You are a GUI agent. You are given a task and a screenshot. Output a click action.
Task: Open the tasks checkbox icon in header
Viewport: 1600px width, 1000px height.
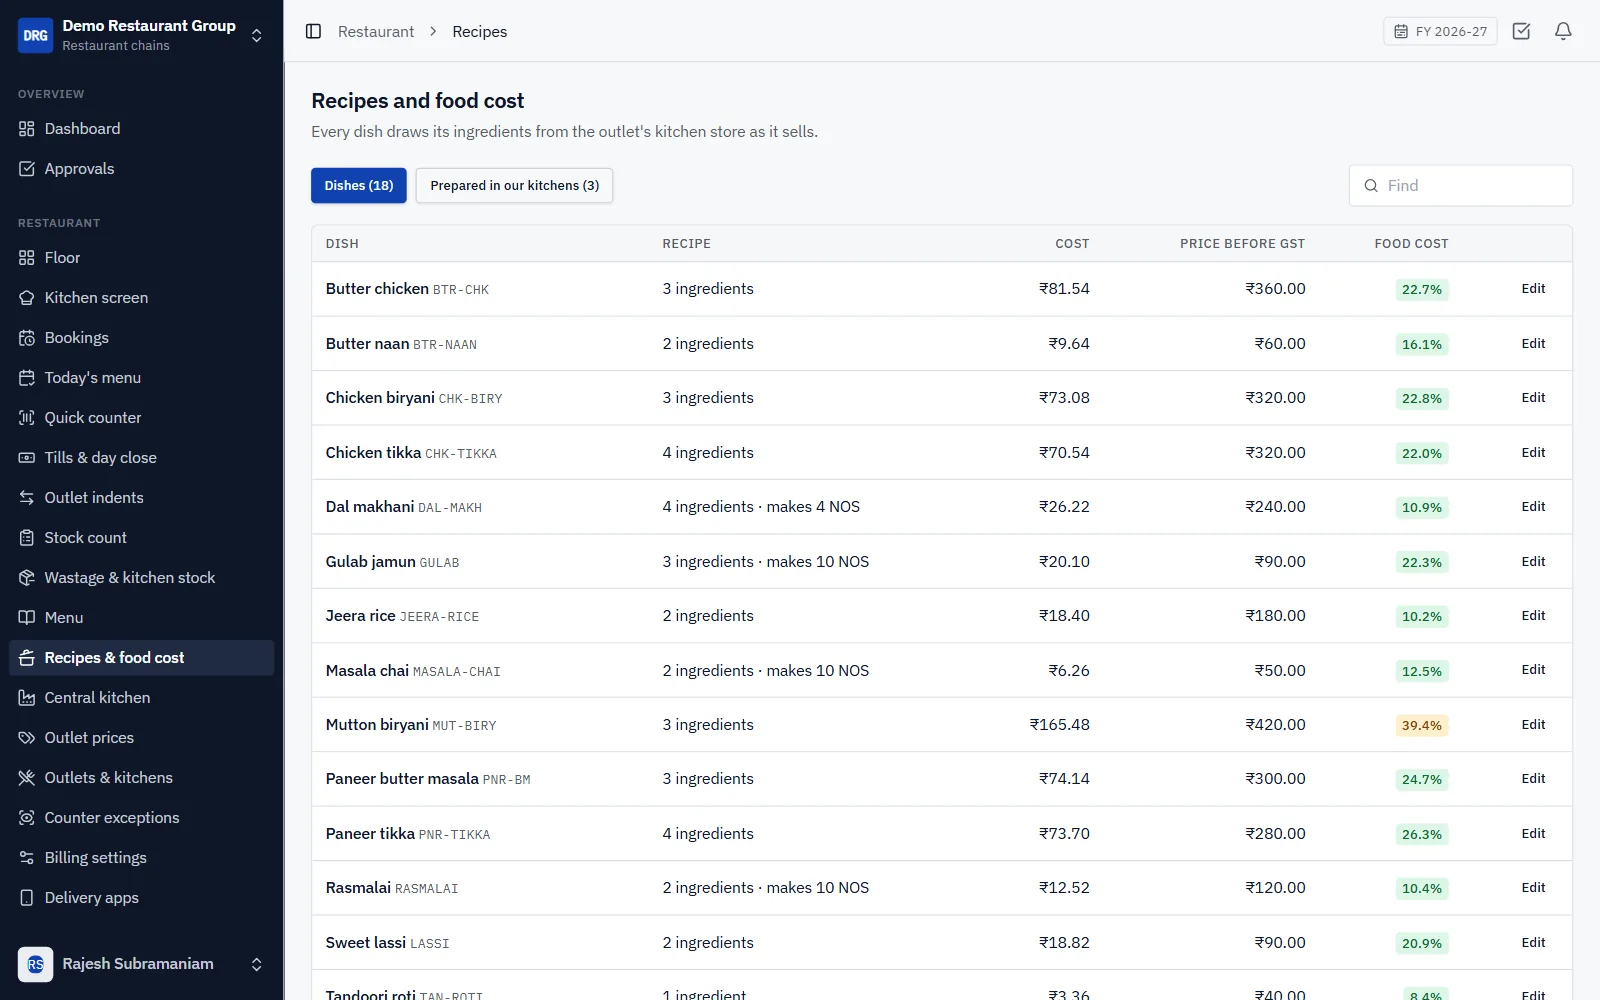click(1521, 31)
